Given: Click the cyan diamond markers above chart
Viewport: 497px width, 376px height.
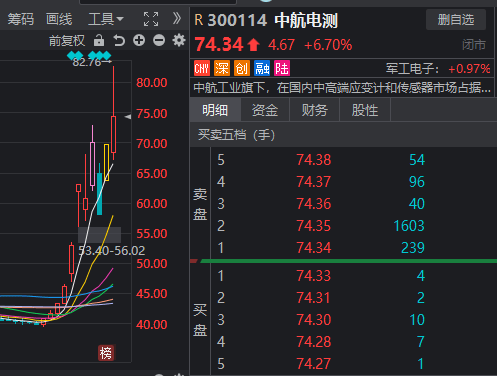Looking at the screenshot, I should [89, 55].
